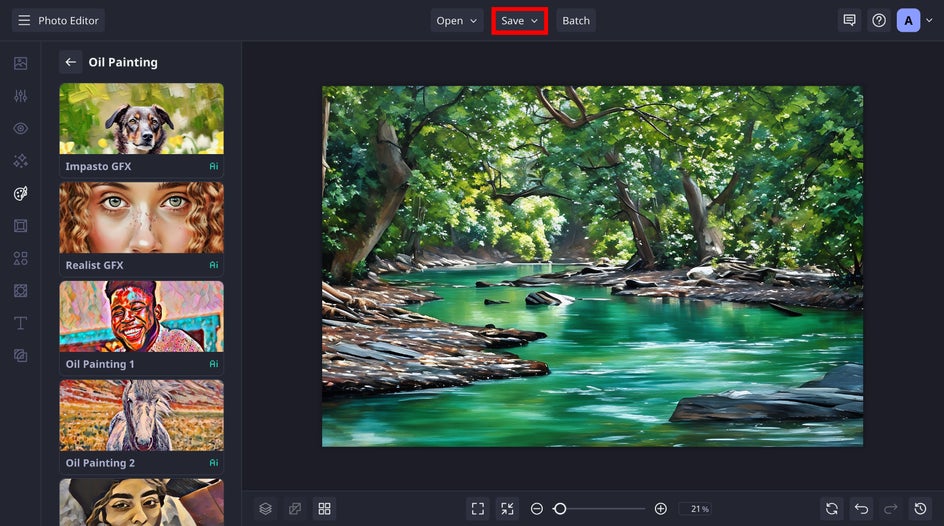Open the Frames sidebar icon
Viewport: 944px width, 526px height.
click(20, 226)
